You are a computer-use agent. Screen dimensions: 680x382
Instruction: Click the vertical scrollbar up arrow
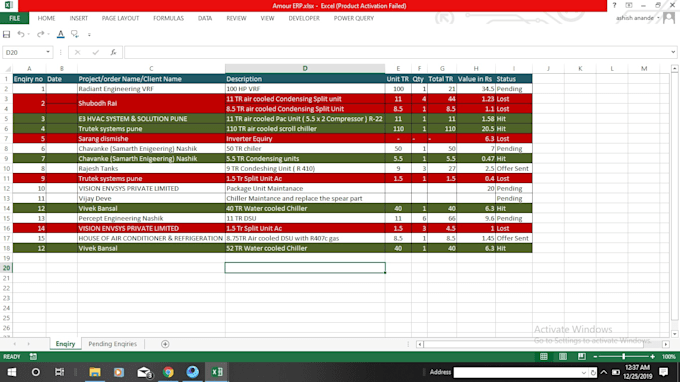[674, 69]
